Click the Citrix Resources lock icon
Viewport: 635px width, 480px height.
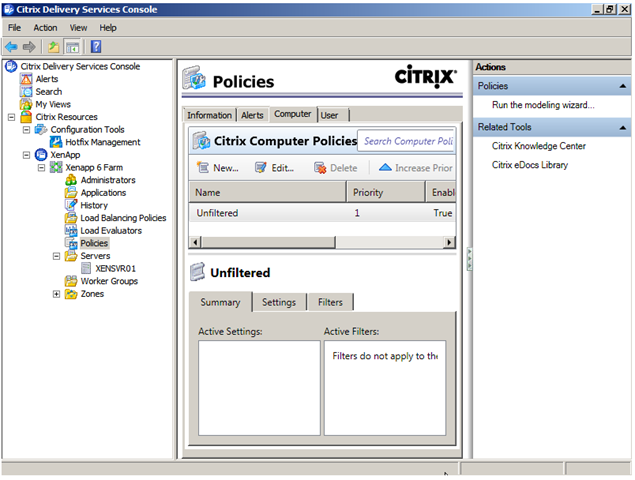pos(26,117)
